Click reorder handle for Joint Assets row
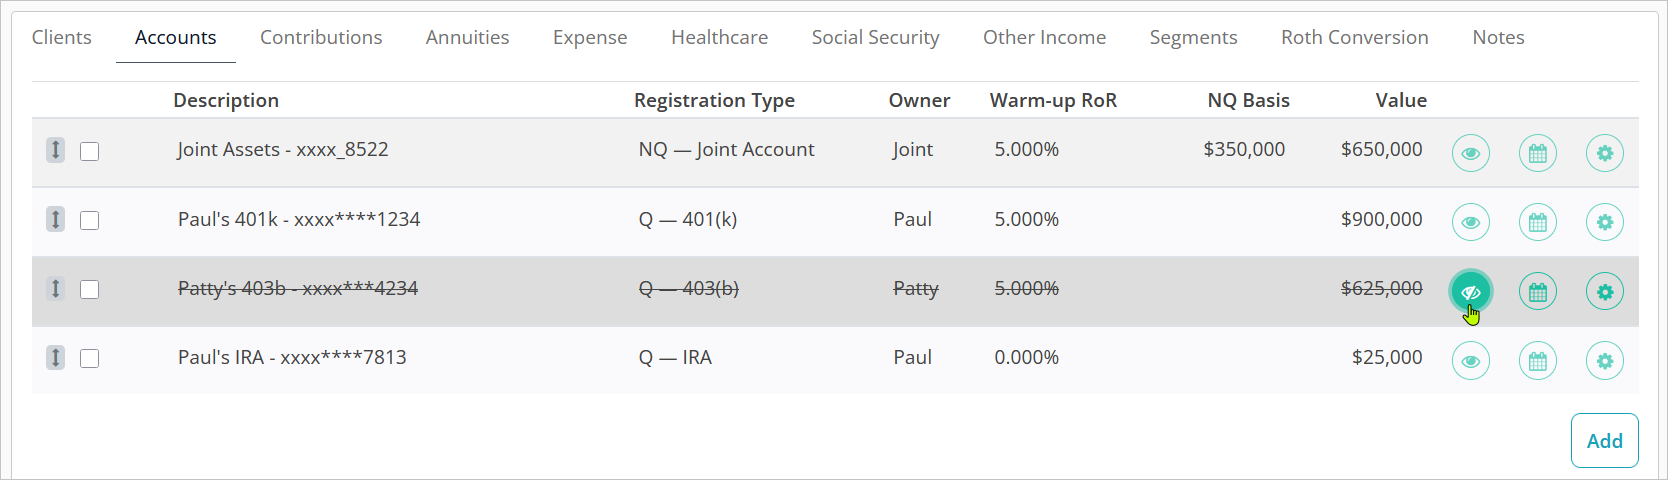This screenshot has width=1668, height=480. 56,150
